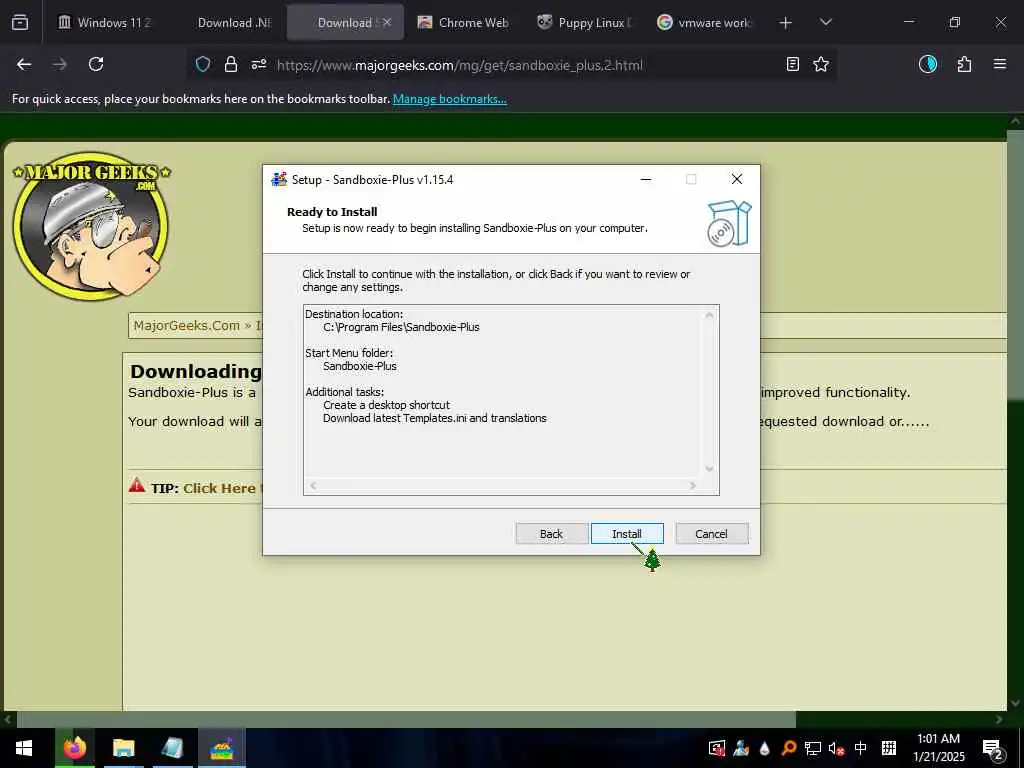Toggle reader view icon

point(792,64)
